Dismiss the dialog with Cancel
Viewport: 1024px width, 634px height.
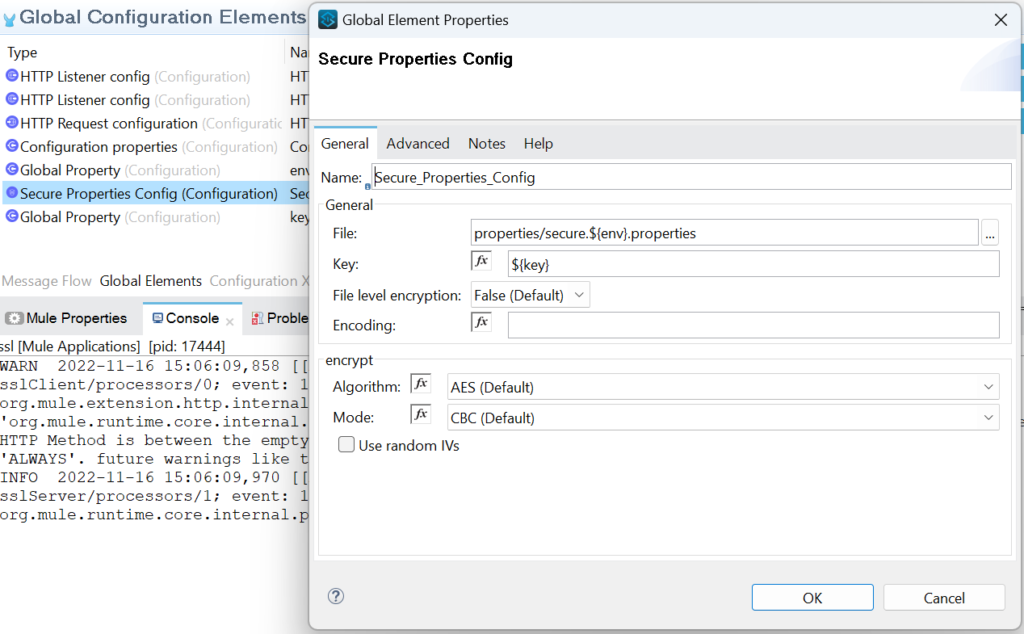pyautogui.click(x=943, y=597)
